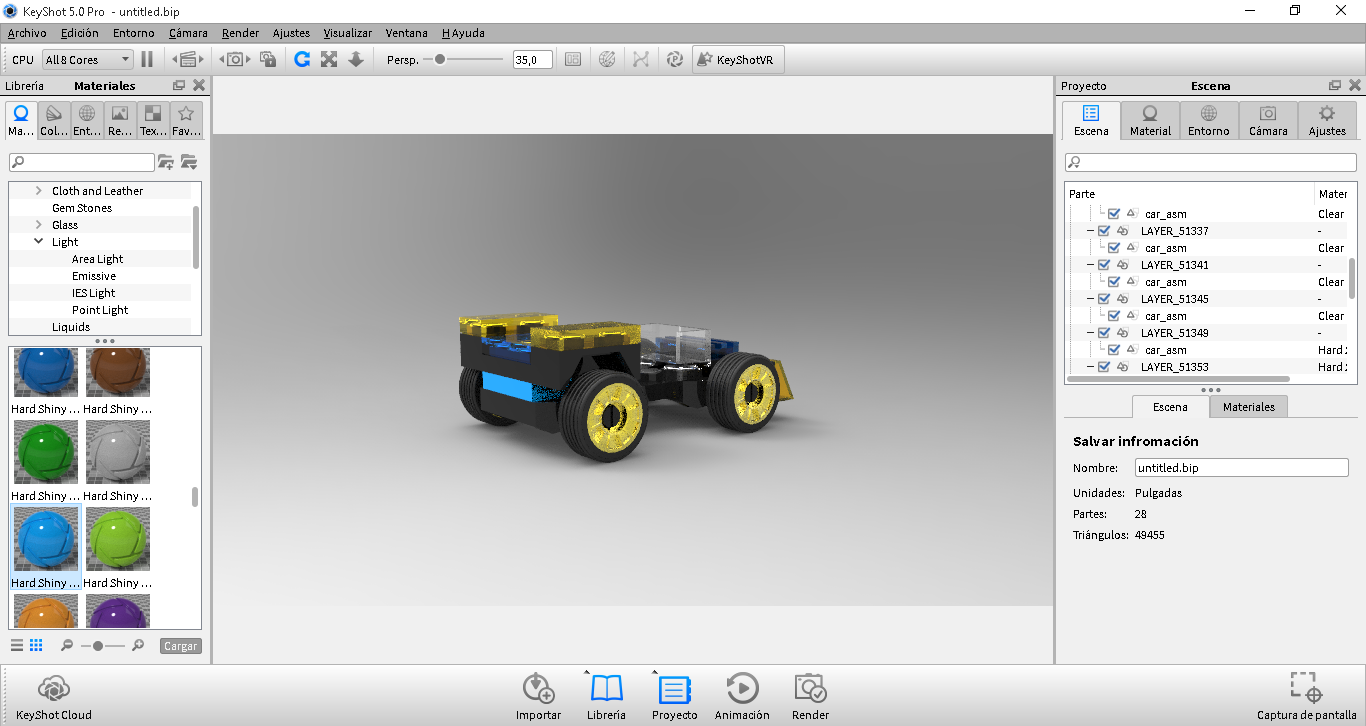Click the Nombre field containing untitled.bip
Viewport: 1366px width, 726px height.
(x=1242, y=468)
